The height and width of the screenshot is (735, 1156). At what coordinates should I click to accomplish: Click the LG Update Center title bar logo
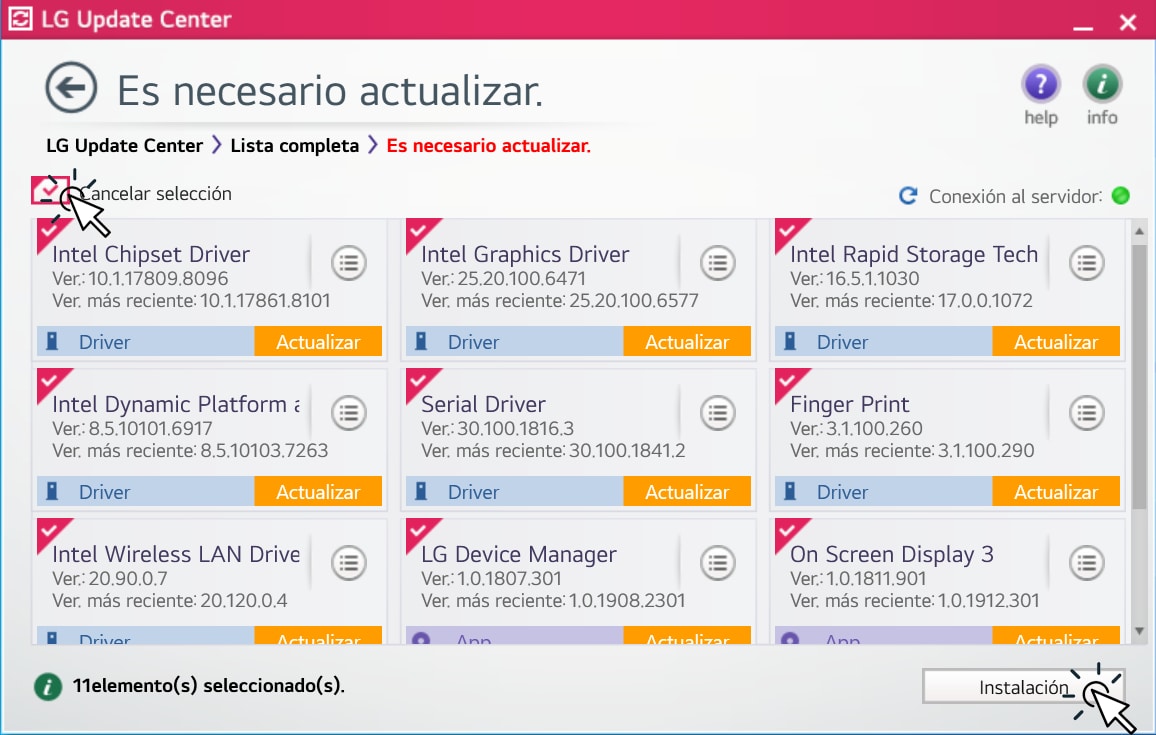coord(20,18)
